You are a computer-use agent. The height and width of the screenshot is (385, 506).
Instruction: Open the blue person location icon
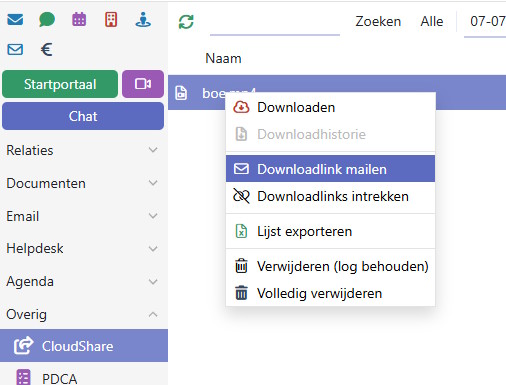pyautogui.click(x=143, y=19)
